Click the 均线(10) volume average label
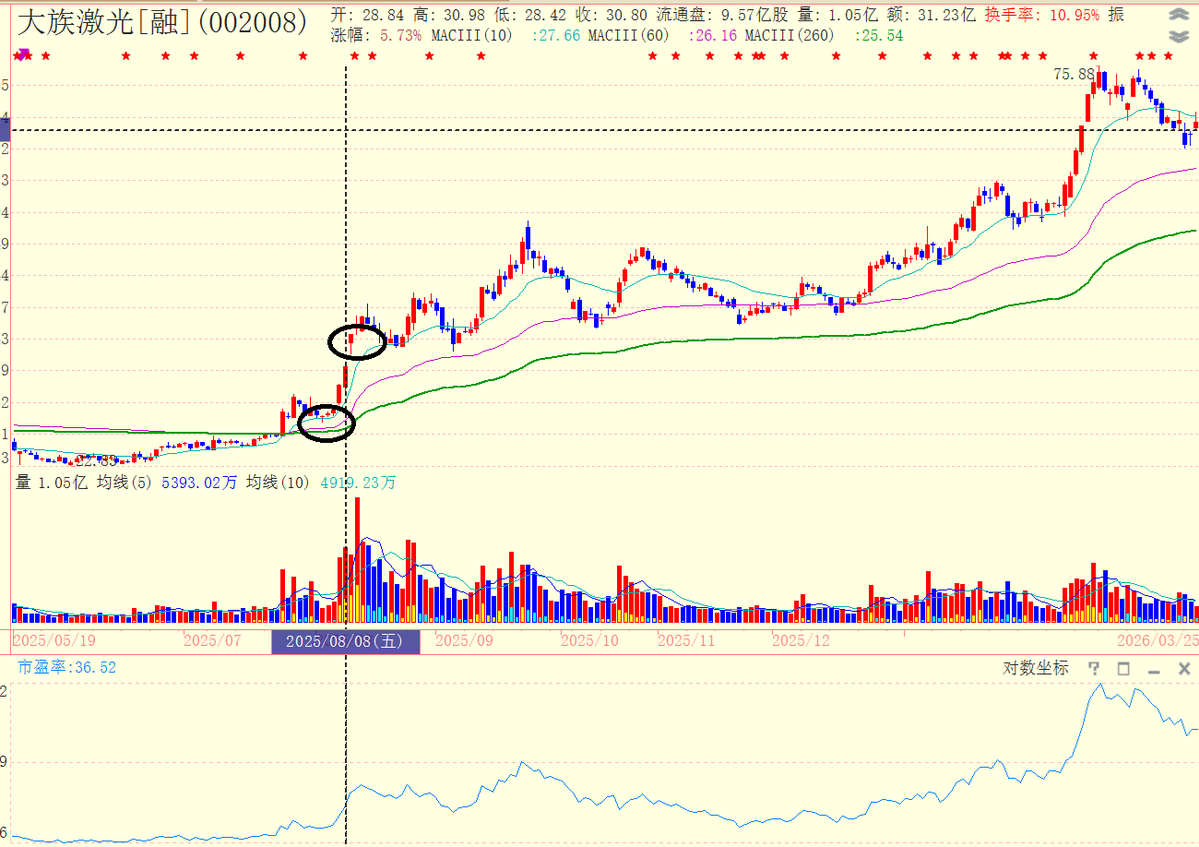 (278, 483)
